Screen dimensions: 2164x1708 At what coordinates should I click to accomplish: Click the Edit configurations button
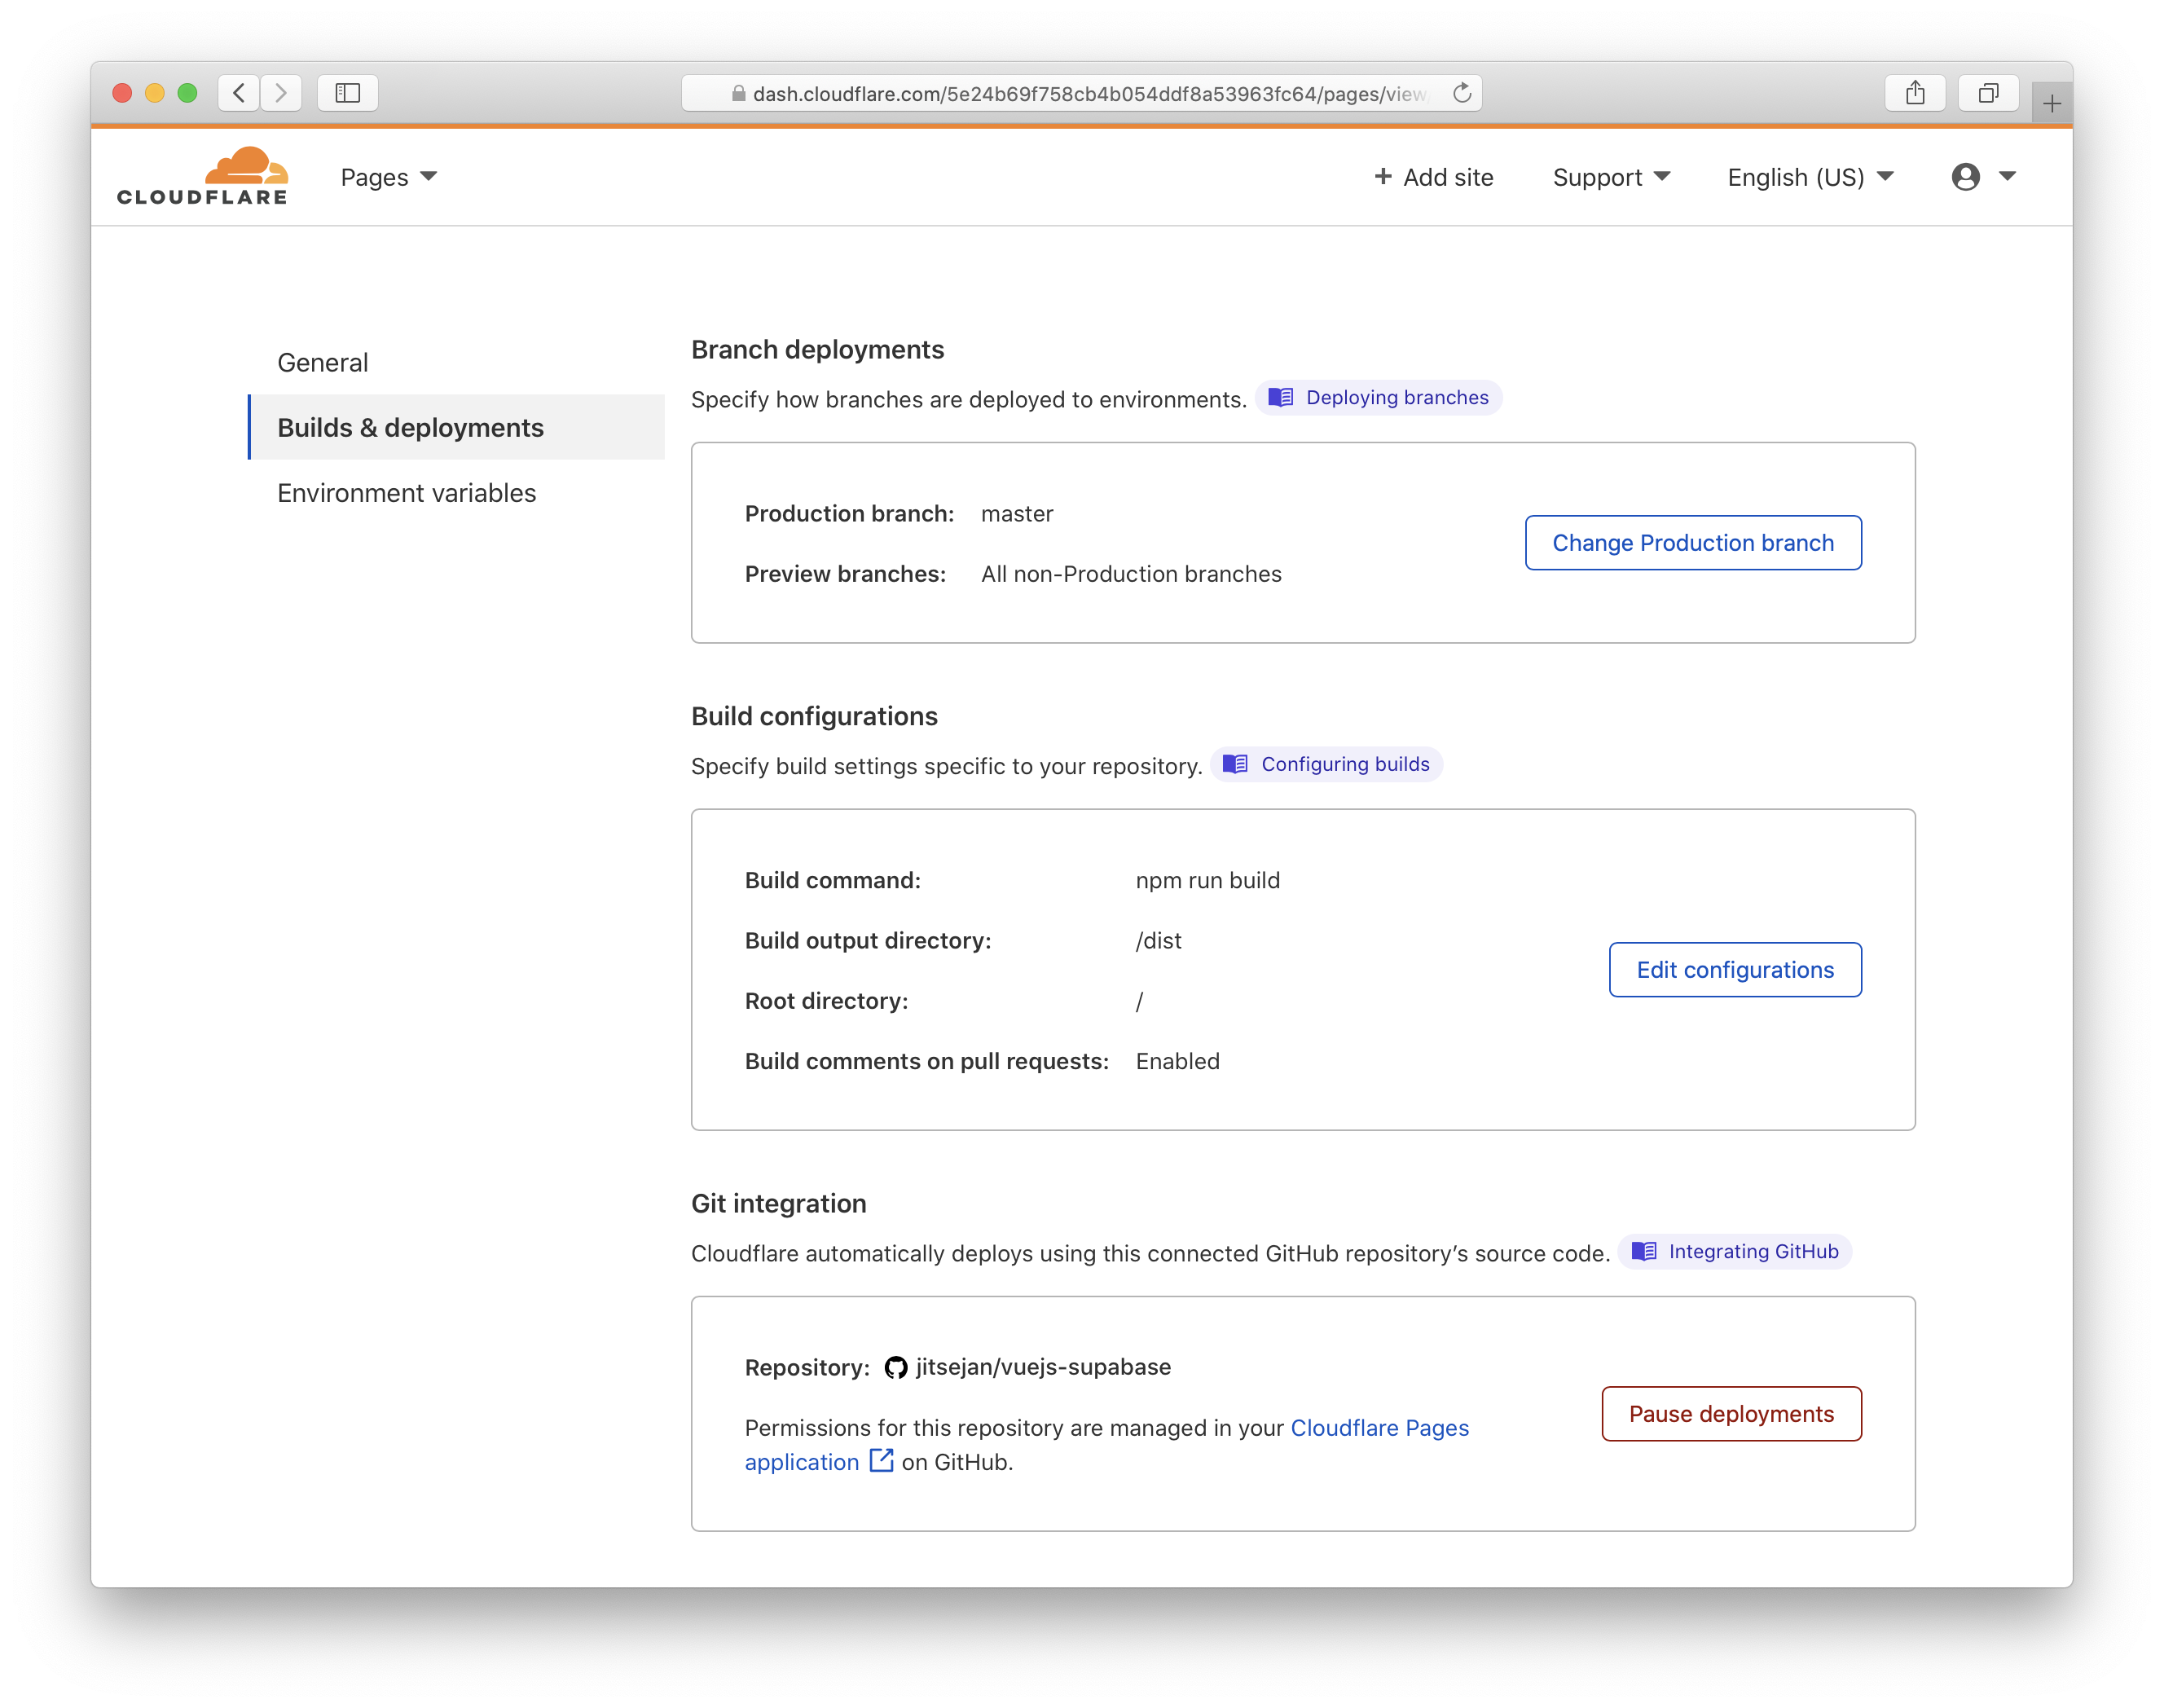coord(1734,970)
